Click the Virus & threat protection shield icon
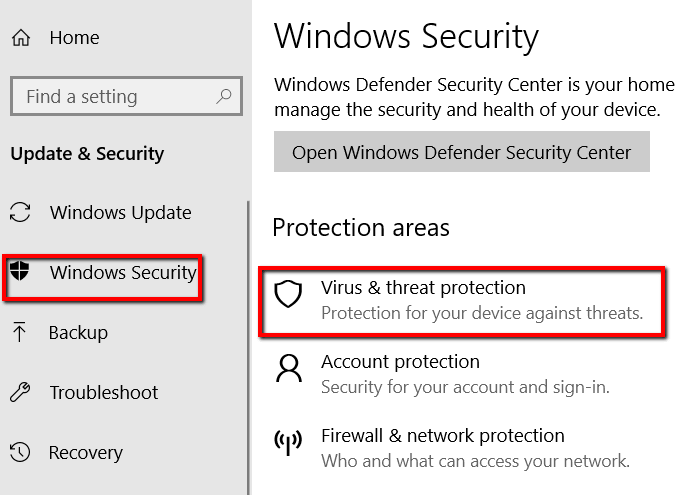This screenshot has width=677, height=495. pyautogui.click(x=288, y=294)
